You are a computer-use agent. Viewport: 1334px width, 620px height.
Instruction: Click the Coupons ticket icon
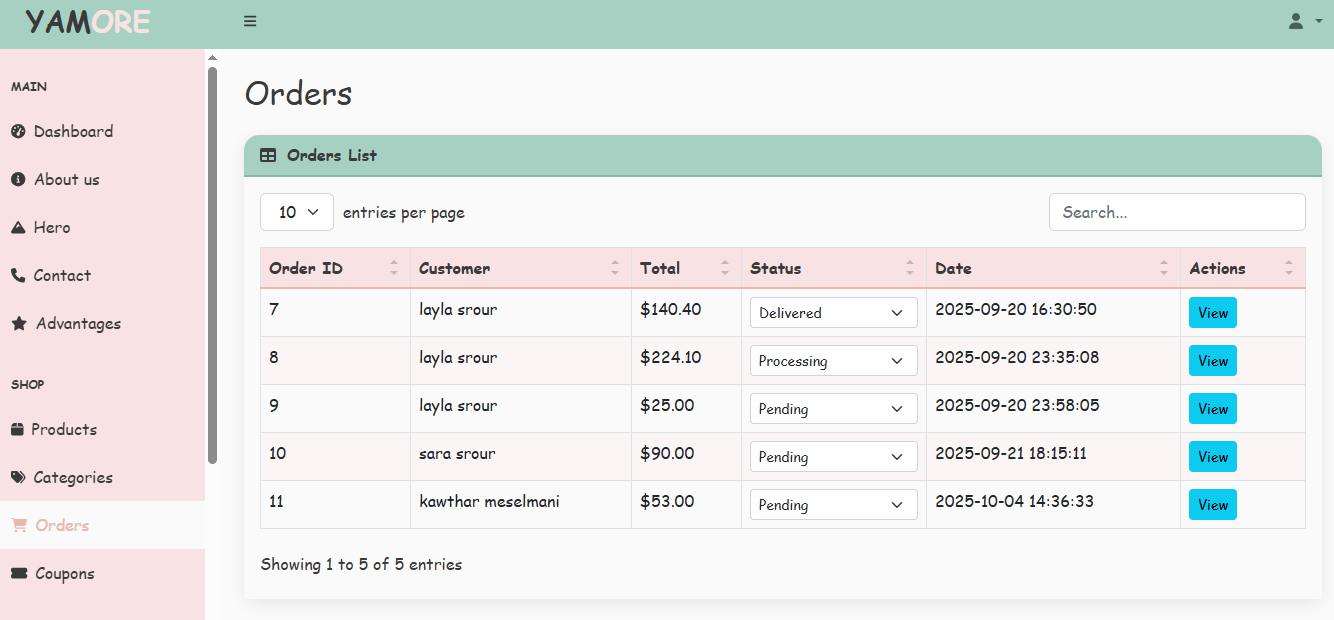18,573
